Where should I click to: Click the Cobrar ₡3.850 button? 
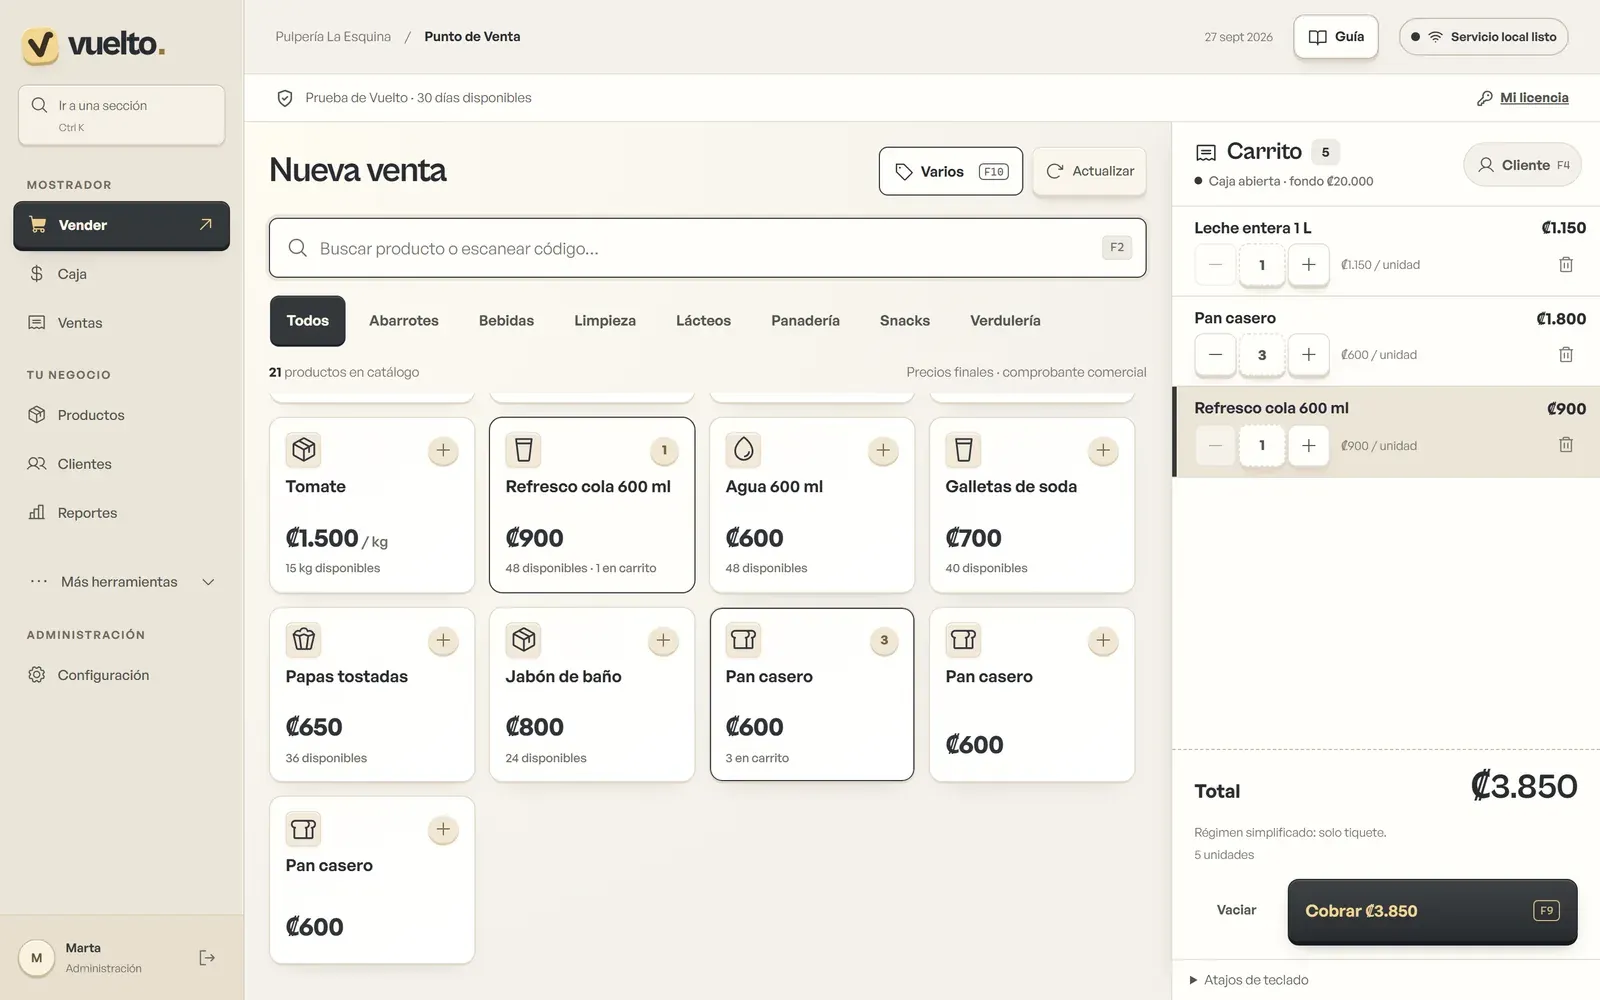point(1432,911)
